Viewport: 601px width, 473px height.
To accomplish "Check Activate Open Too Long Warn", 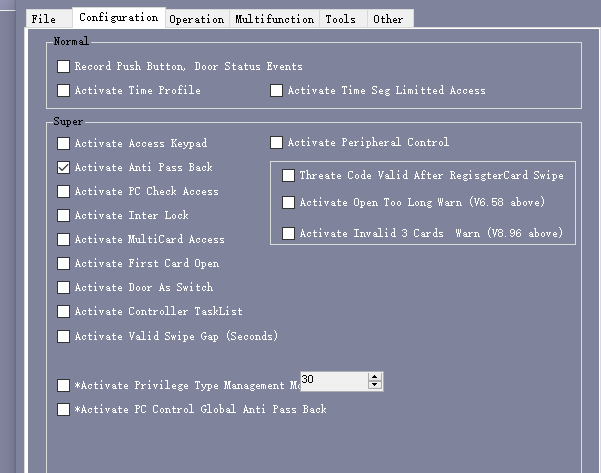I will click(x=288, y=202).
